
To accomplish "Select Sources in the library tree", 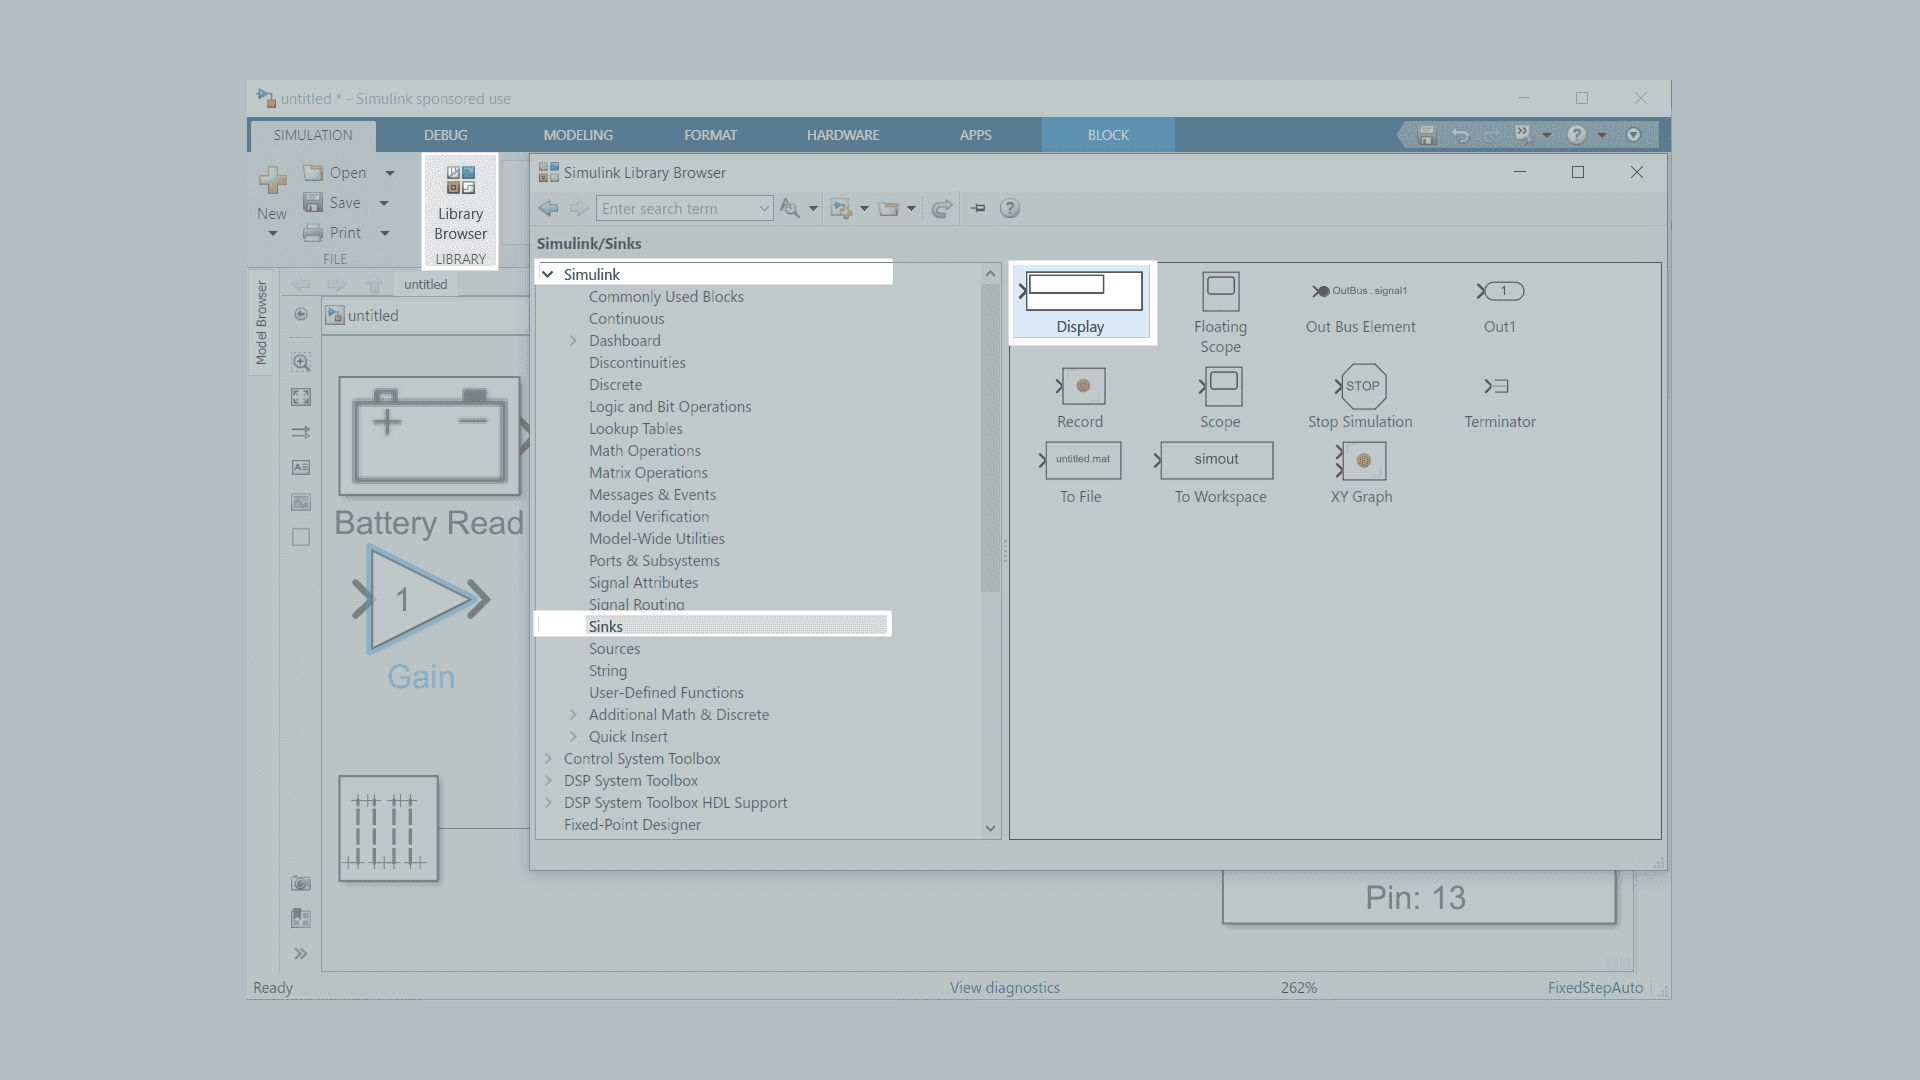I will tap(614, 649).
